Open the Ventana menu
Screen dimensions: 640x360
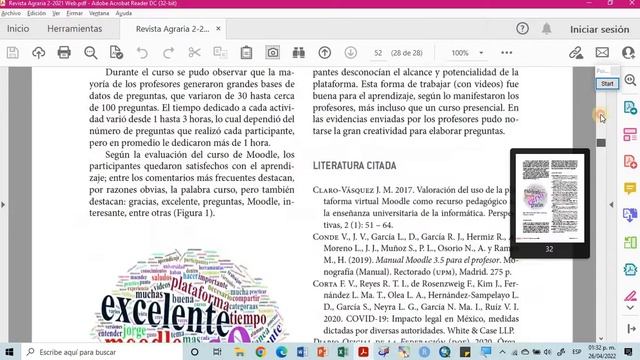tap(99, 13)
